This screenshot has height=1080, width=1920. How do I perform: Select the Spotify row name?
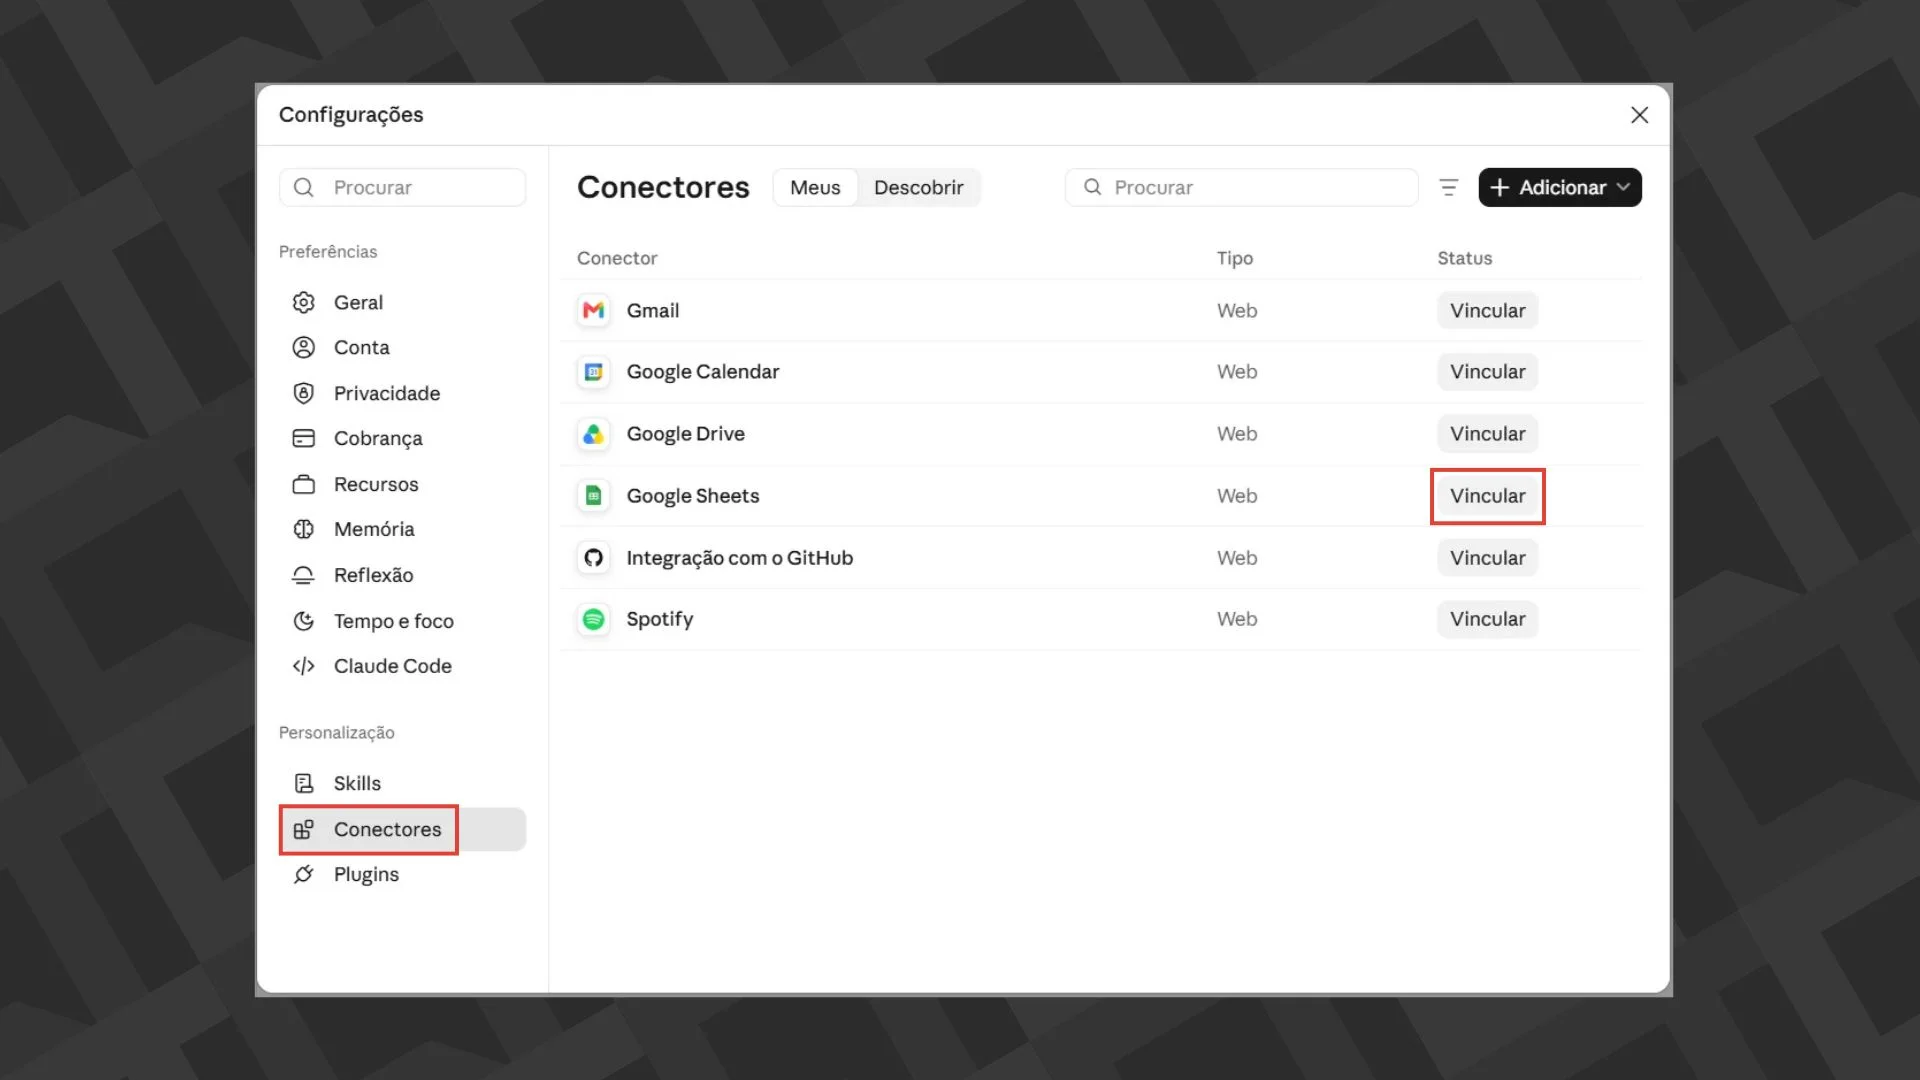click(x=659, y=619)
